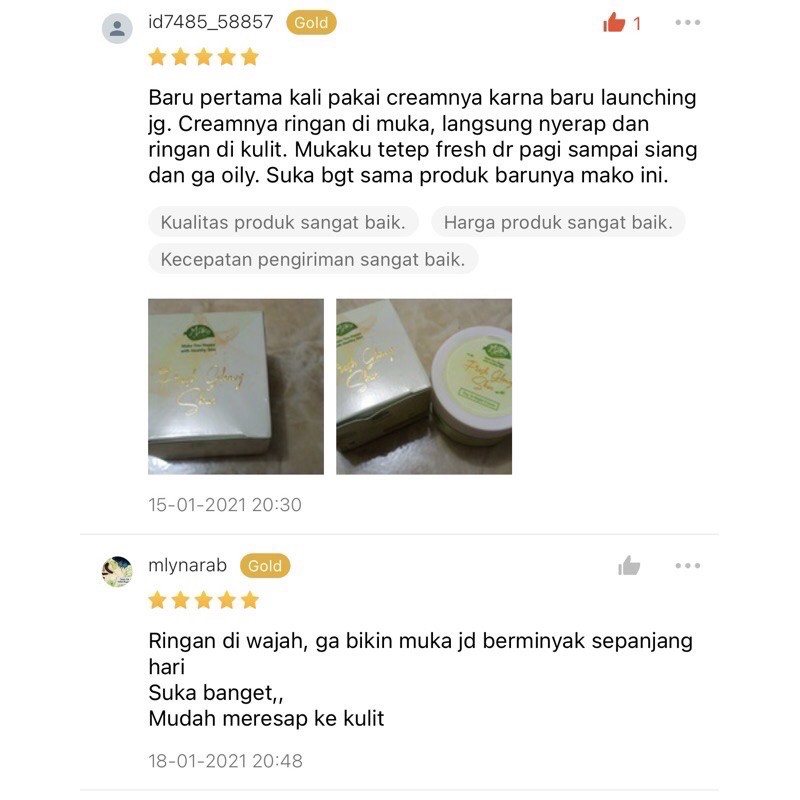The image size is (800, 800).
Task: Open mlynarab's profile picture
Action: (x=117, y=571)
